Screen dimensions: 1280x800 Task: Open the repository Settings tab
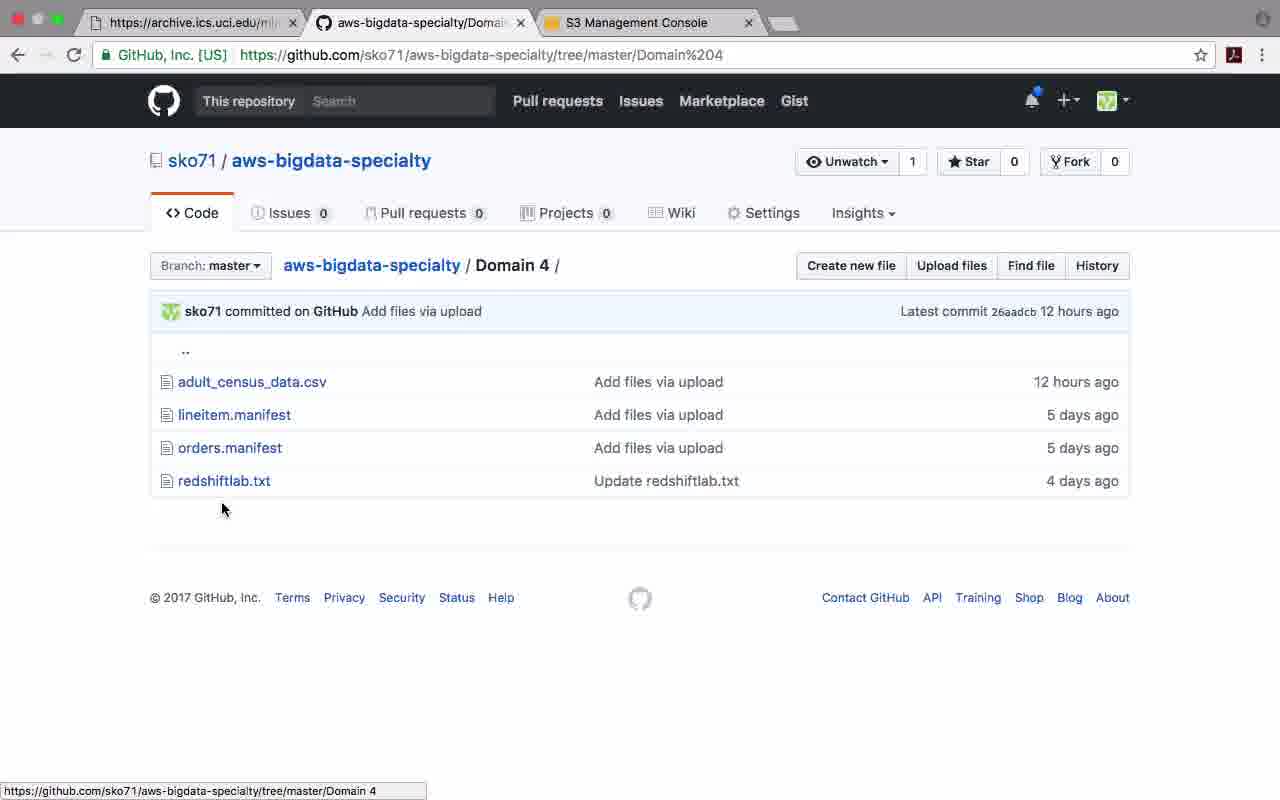[764, 213]
